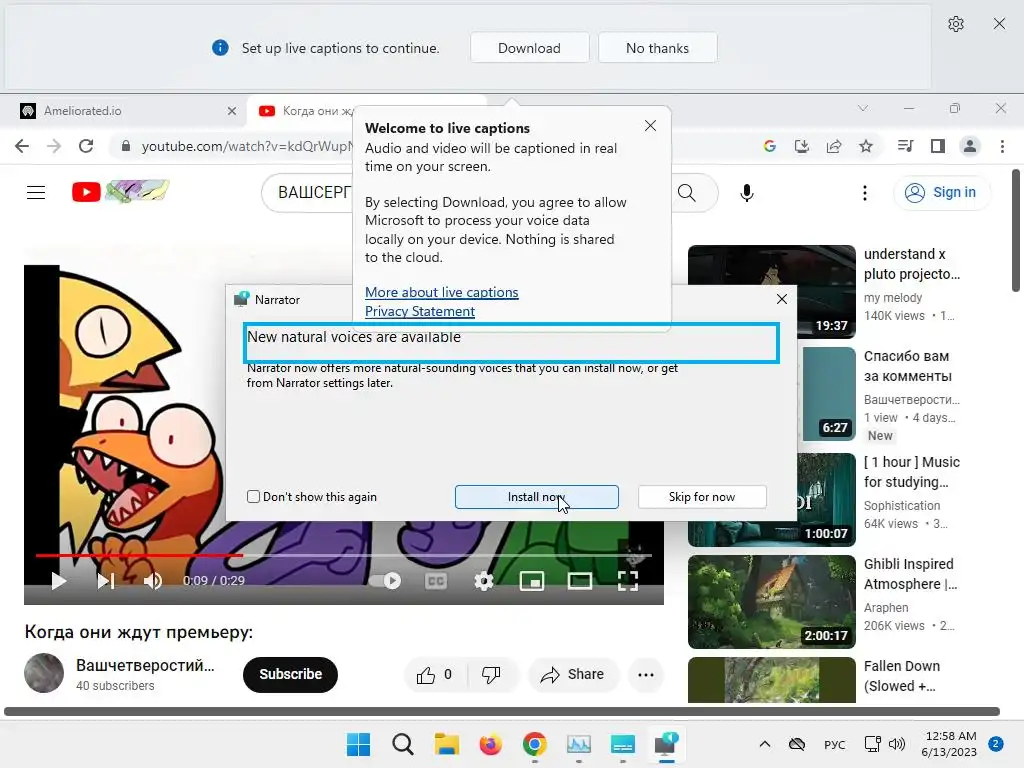1024x768 pixels.
Task: Toggle autoplay switch
Action: pyautogui.click(x=385, y=581)
